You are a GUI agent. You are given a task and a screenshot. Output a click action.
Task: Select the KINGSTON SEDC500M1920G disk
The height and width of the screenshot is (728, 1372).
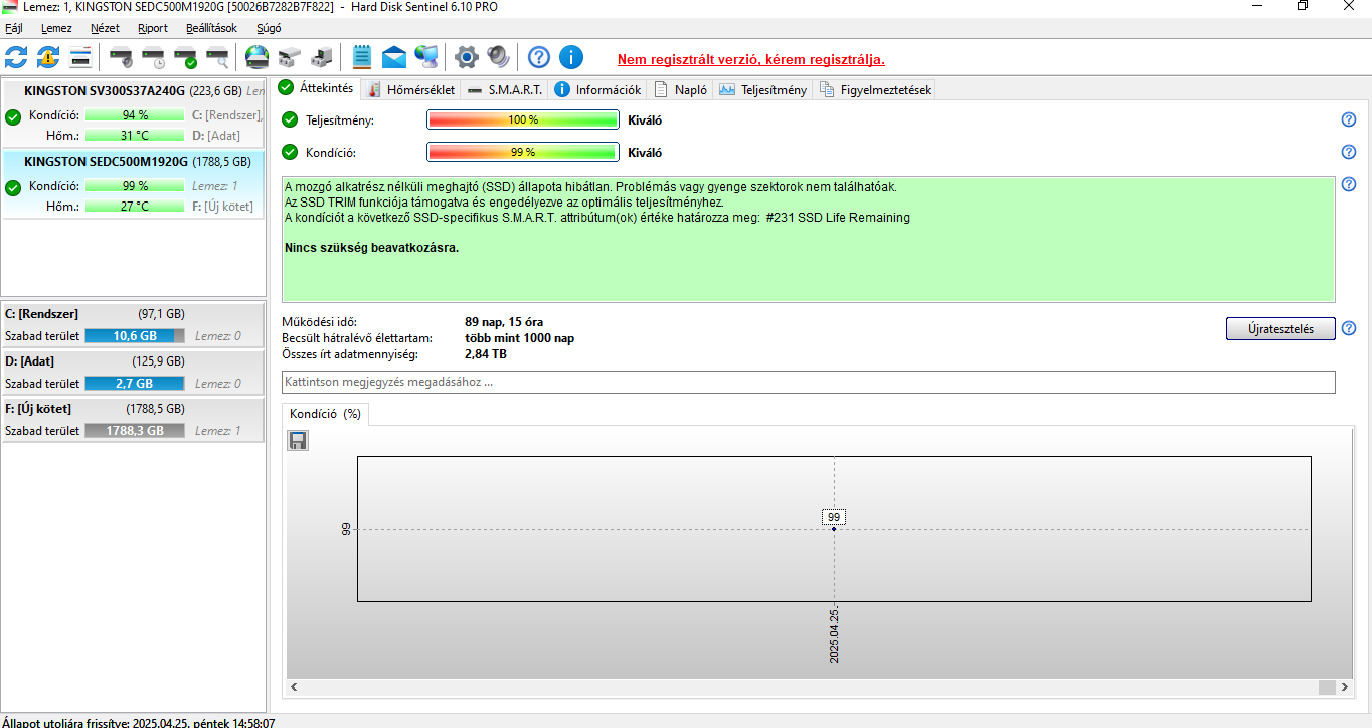pyautogui.click(x=134, y=184)
